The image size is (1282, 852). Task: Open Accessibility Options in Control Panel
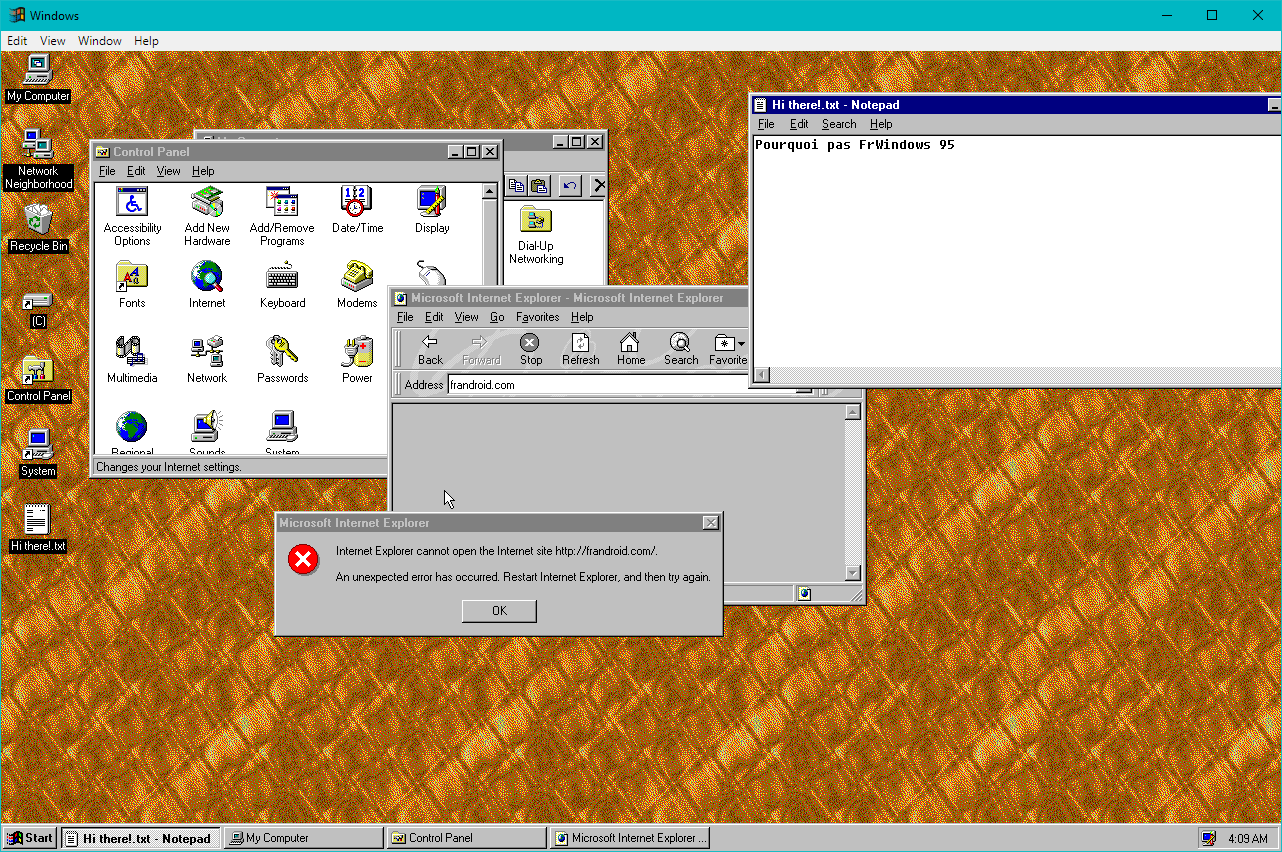click(132, 216)
